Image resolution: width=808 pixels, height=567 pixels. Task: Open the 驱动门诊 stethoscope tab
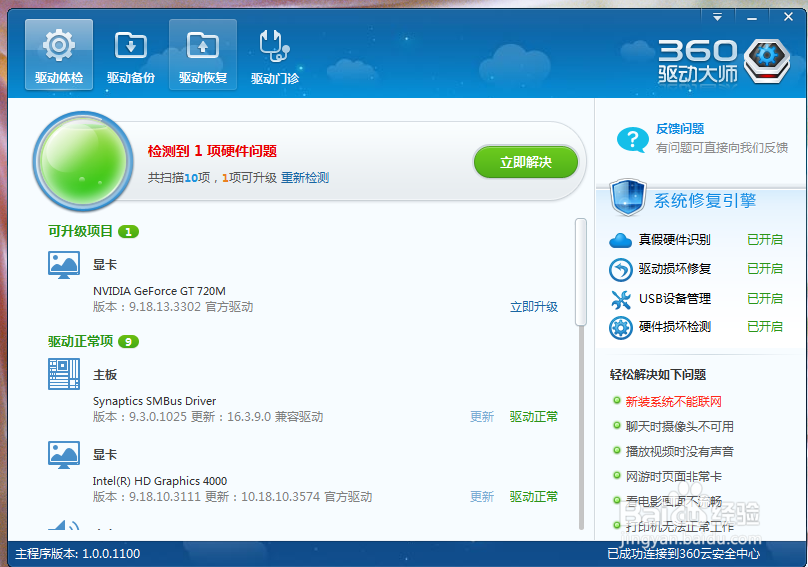tap(275, 55)
